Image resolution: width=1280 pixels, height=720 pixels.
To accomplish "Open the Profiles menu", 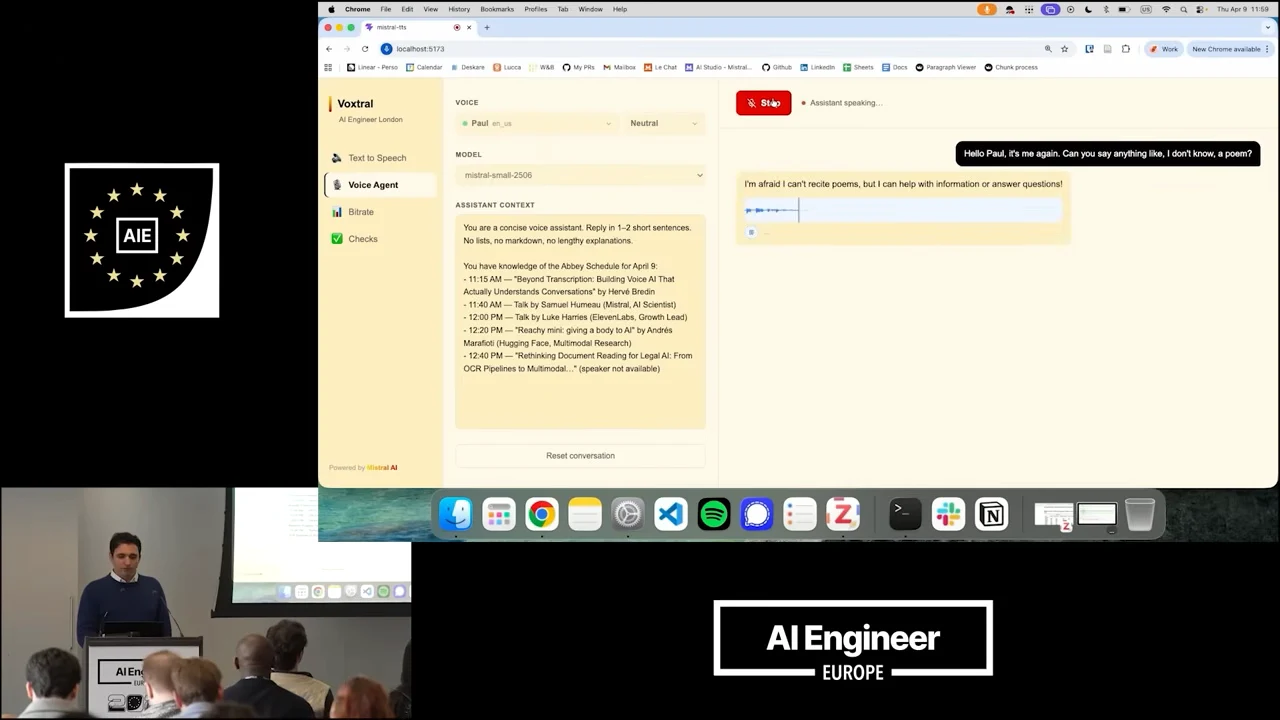I will (x=536, y=9).
